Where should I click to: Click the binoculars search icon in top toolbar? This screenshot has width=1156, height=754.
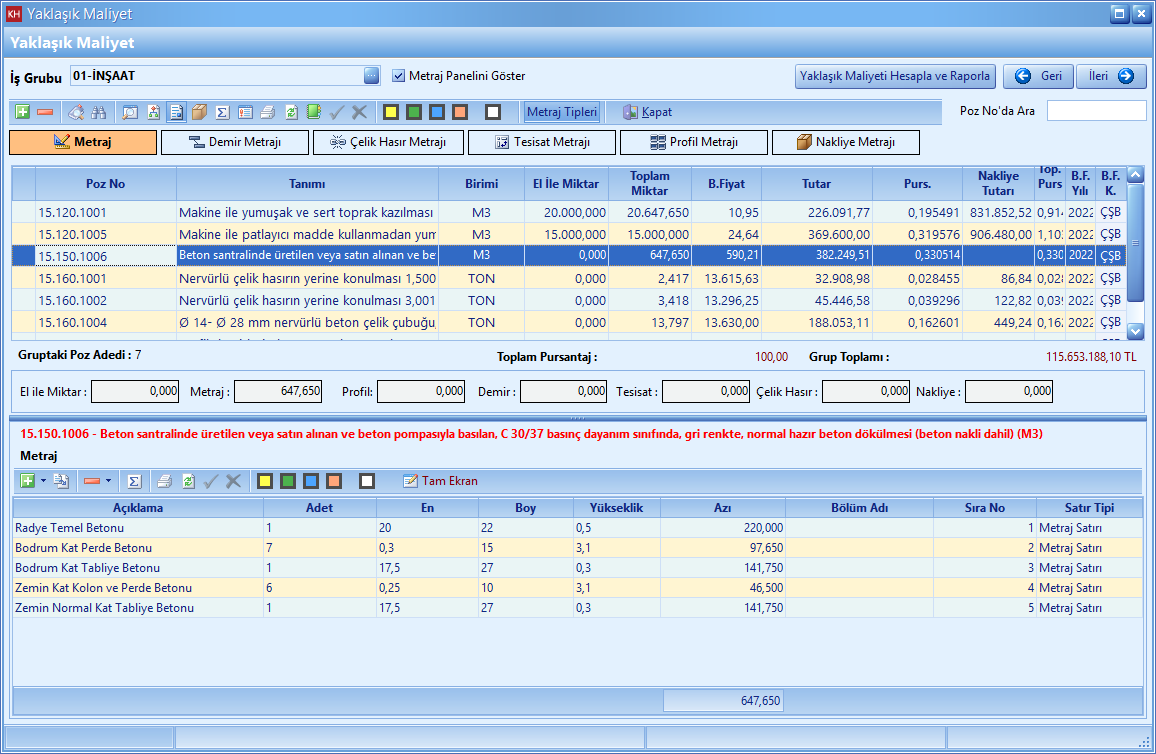(98, 112)
